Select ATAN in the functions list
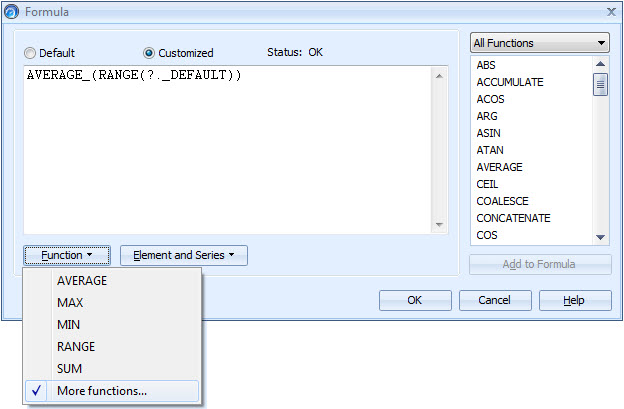Image resolution: width=624 pixels, height=409 pixels. 490,150
